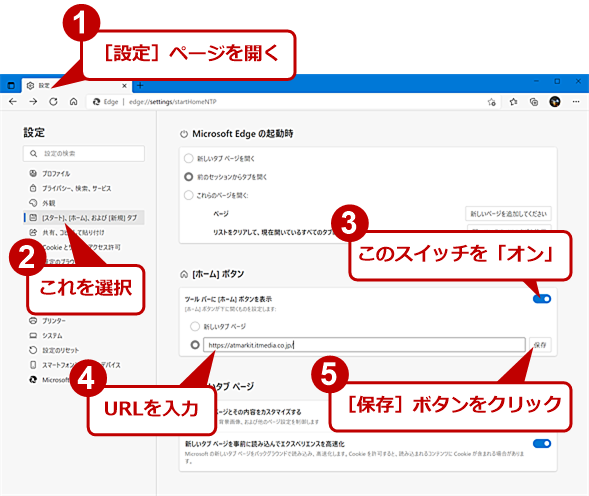This screenshot has height=496, width=589.
Task: Reload the page with the refresh icon
Action: 53,101
